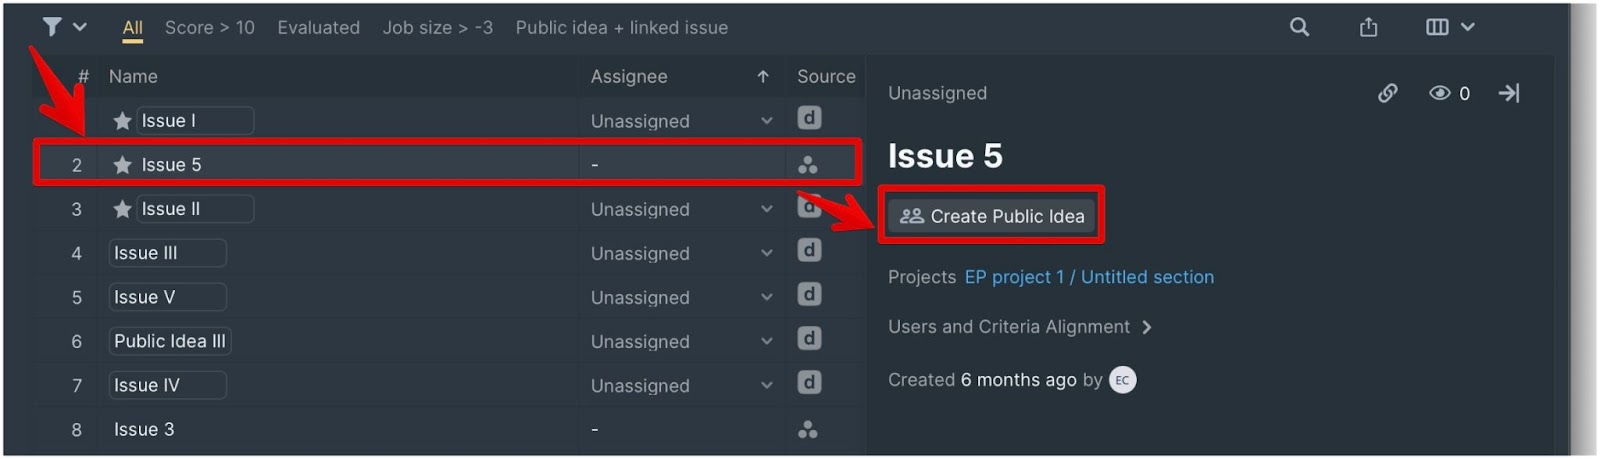Toggle the star on Issue II
Viewport: 1600px width, 459px height.
coord(122,209)
